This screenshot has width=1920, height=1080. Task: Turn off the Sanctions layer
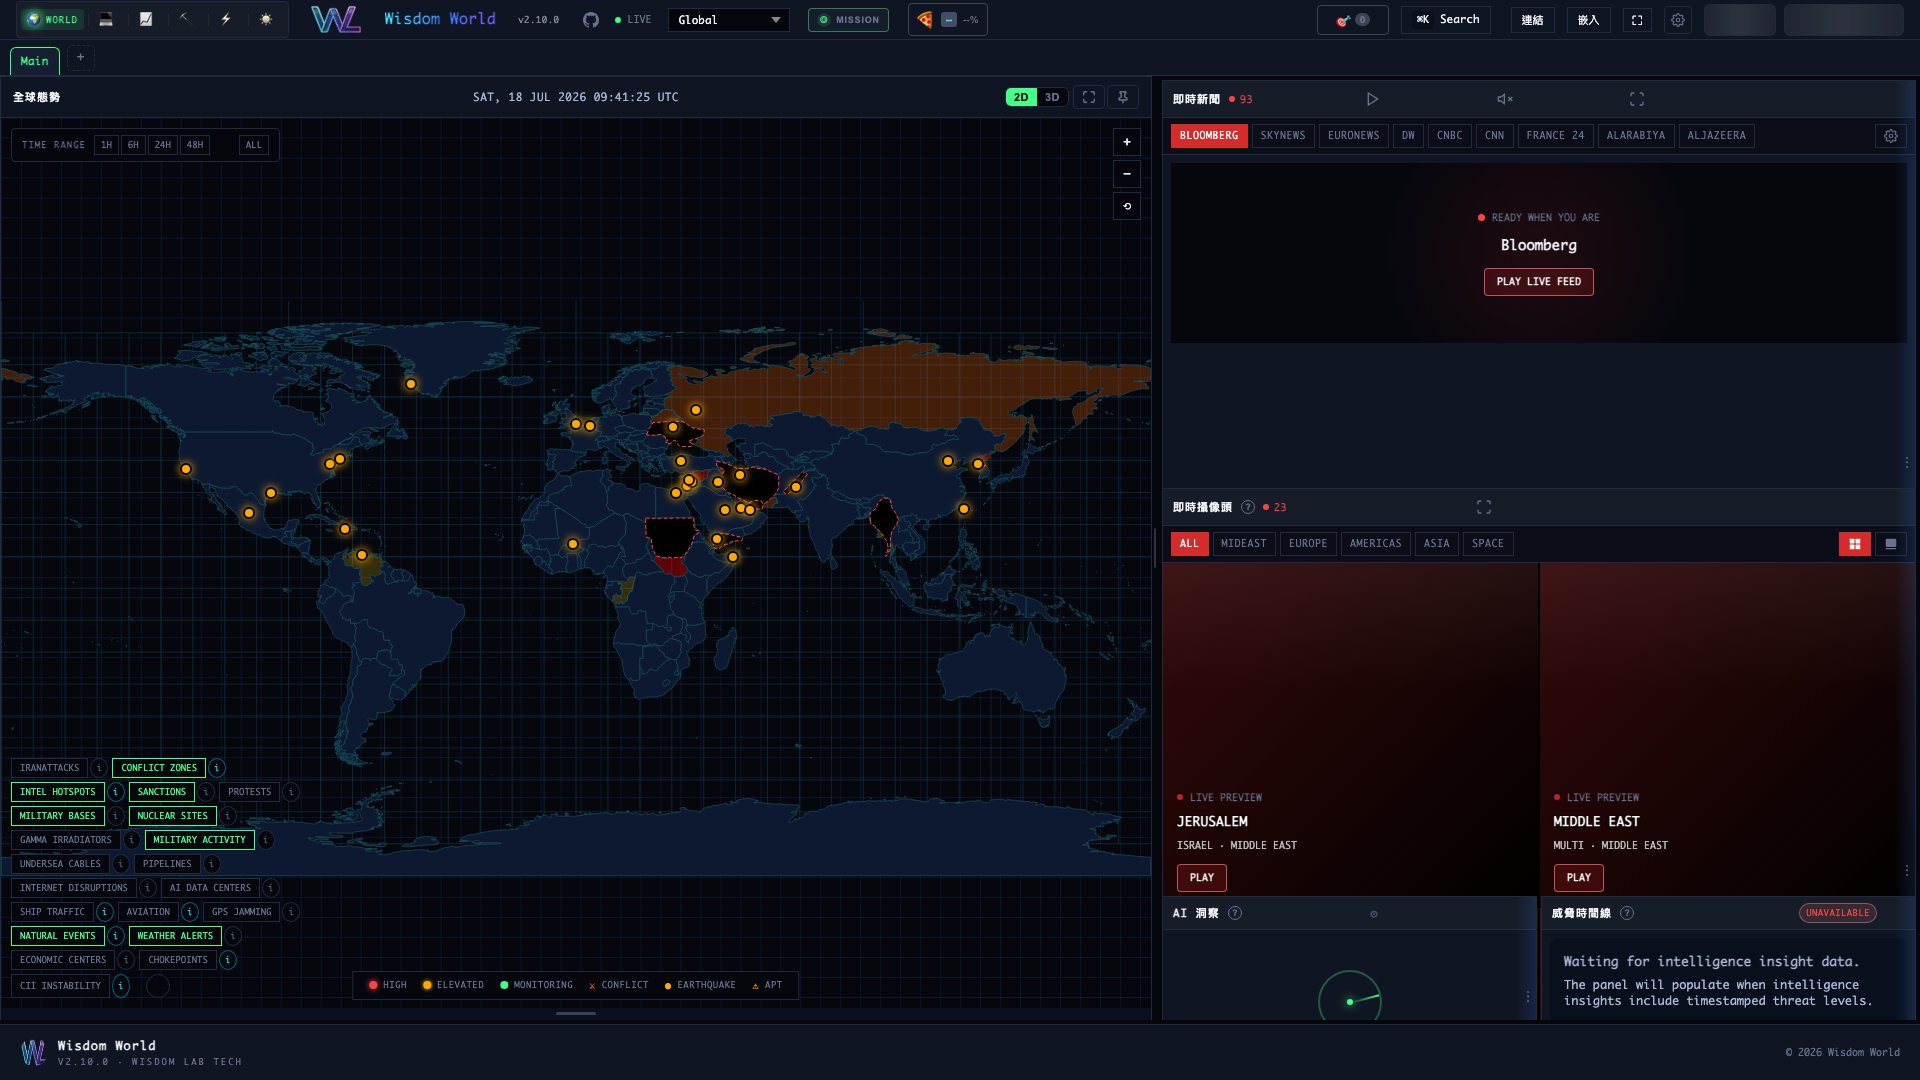[162, 792]
